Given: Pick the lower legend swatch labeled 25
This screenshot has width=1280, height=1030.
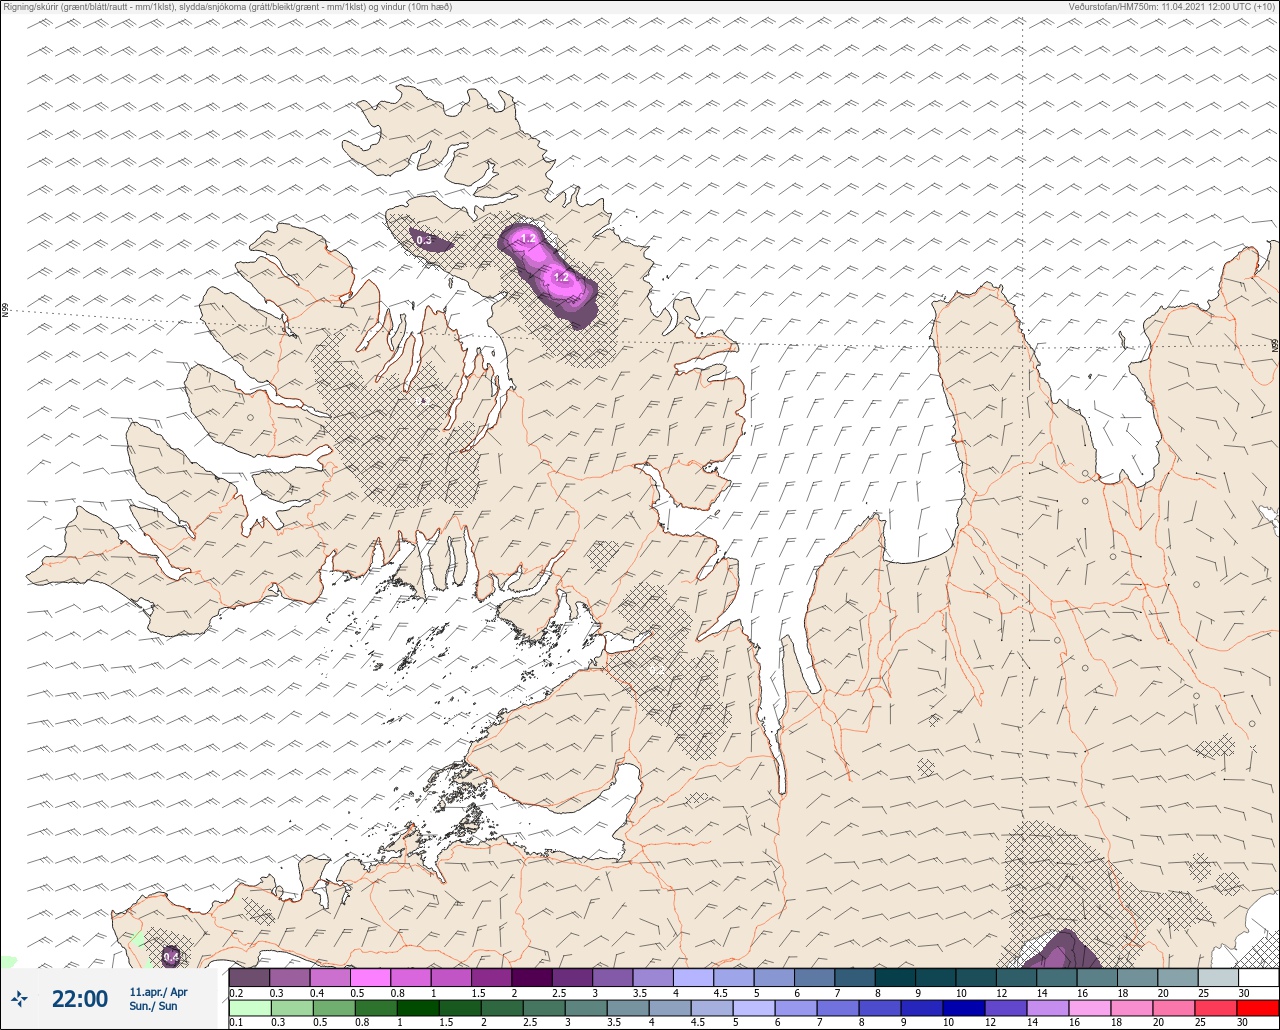Looking at the screenshot, I should pyautogui.click(x=1218, y=1007).
